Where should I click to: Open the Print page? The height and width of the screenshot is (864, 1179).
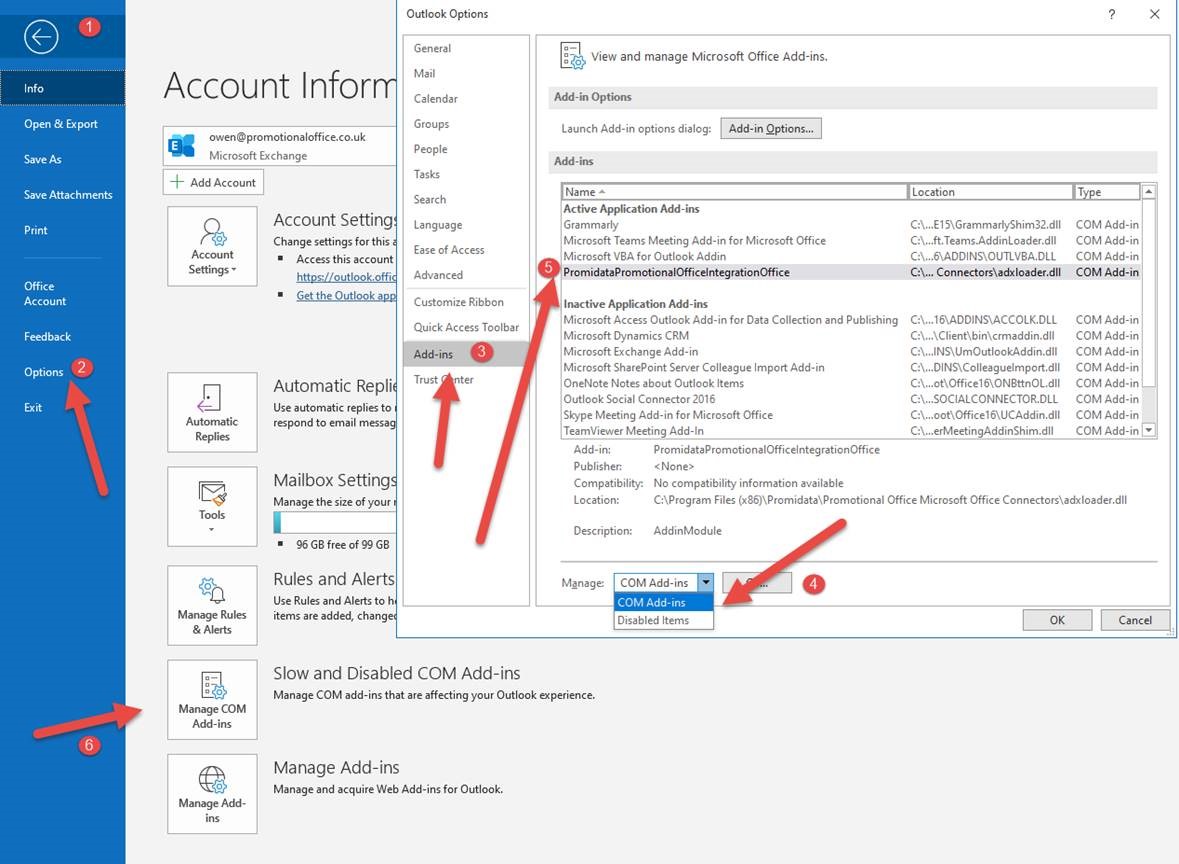pos(62,230)
